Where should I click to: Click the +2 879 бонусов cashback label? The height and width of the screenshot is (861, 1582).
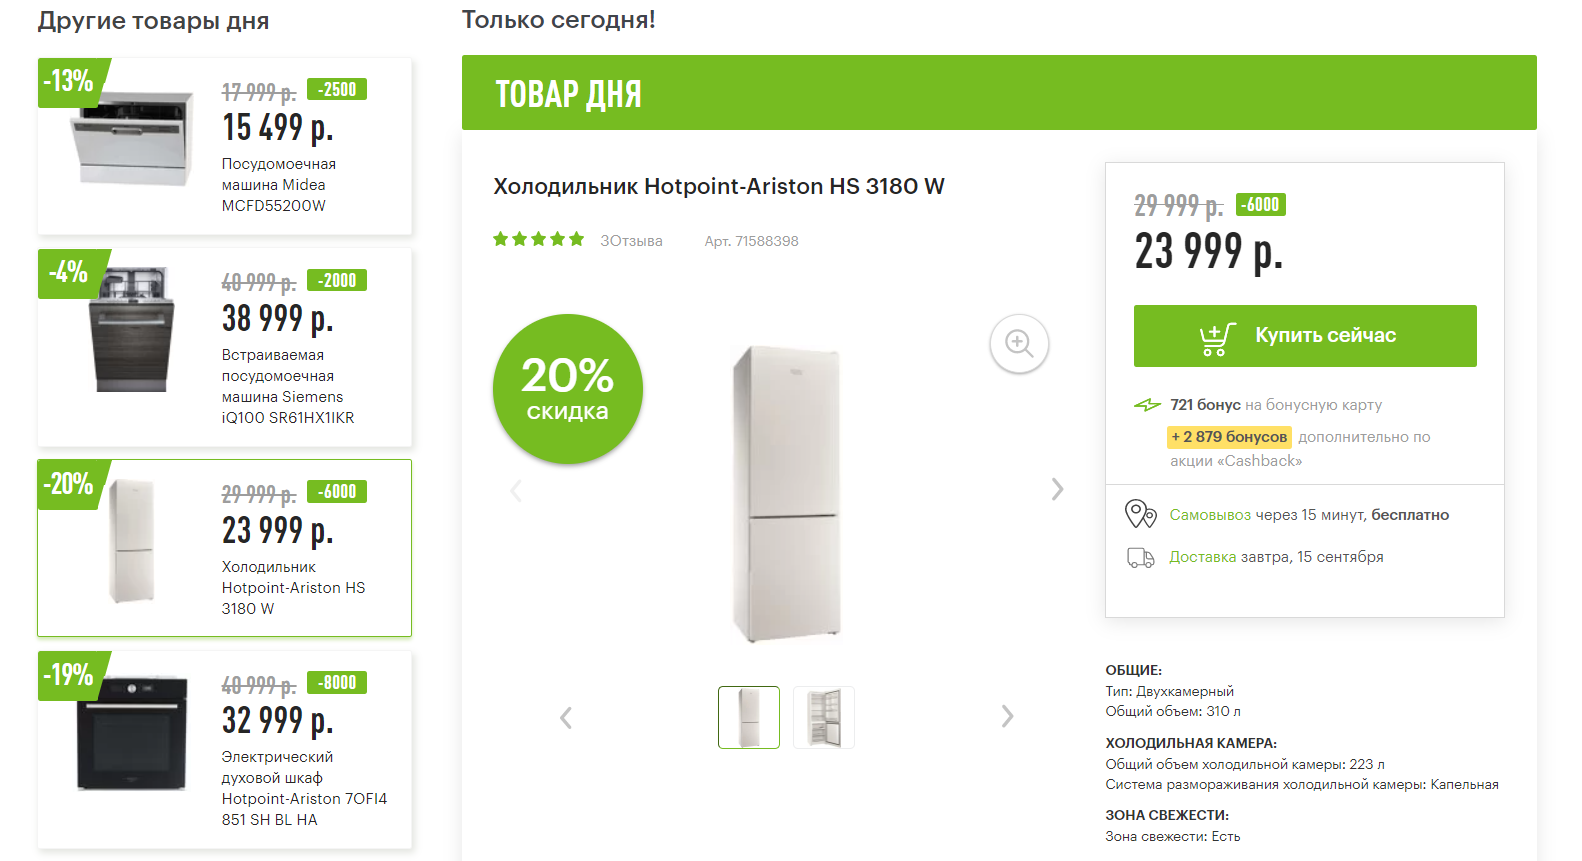[x=1229, y=437]
